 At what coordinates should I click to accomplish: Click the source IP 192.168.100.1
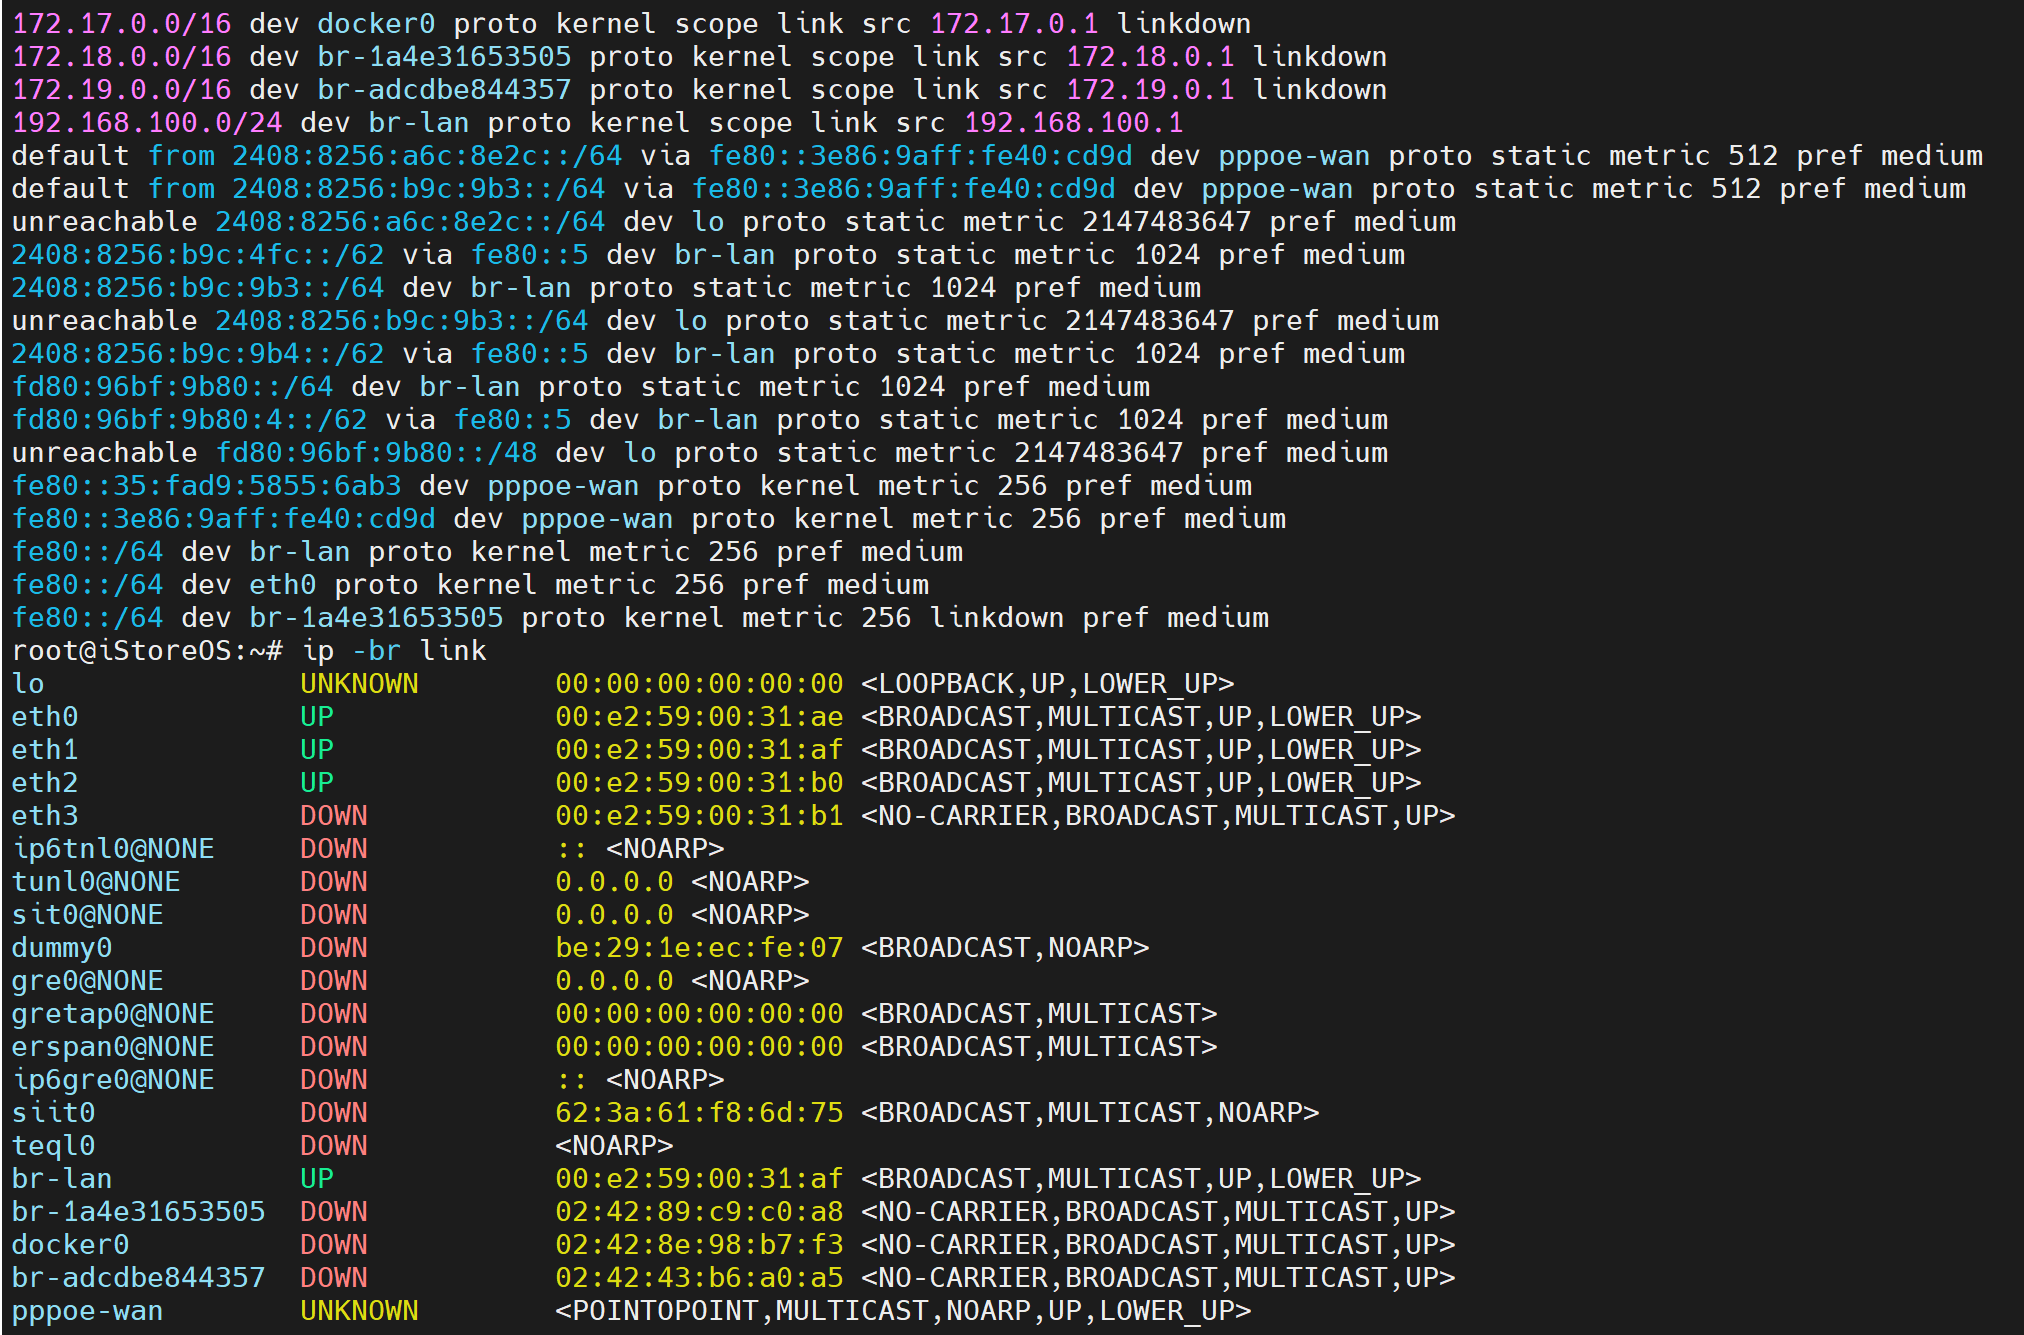[x=1074, y=122]
